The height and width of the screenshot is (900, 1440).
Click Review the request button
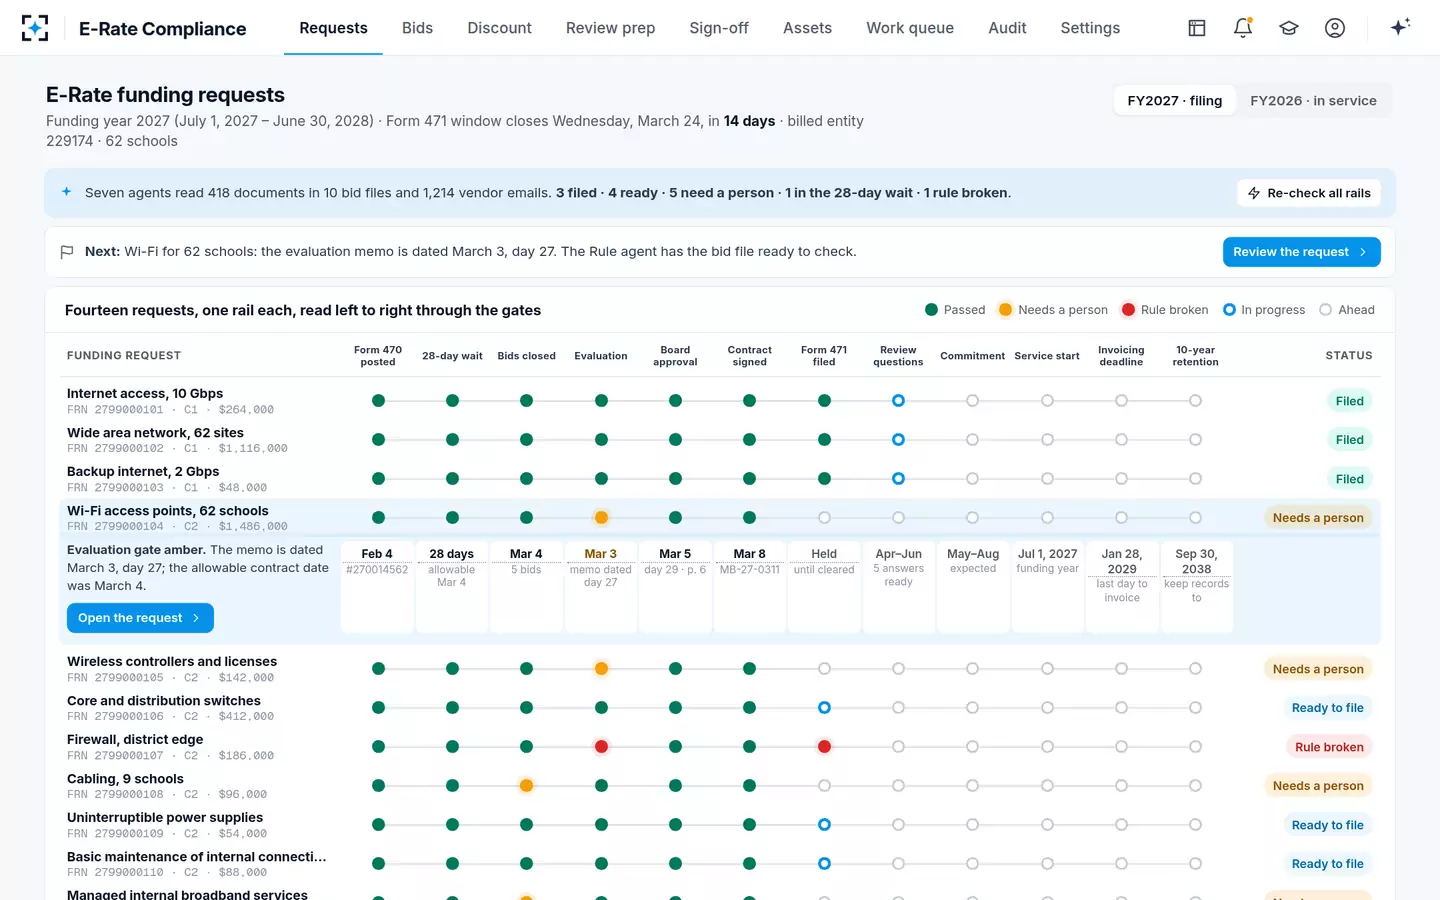click(1301, 252)
